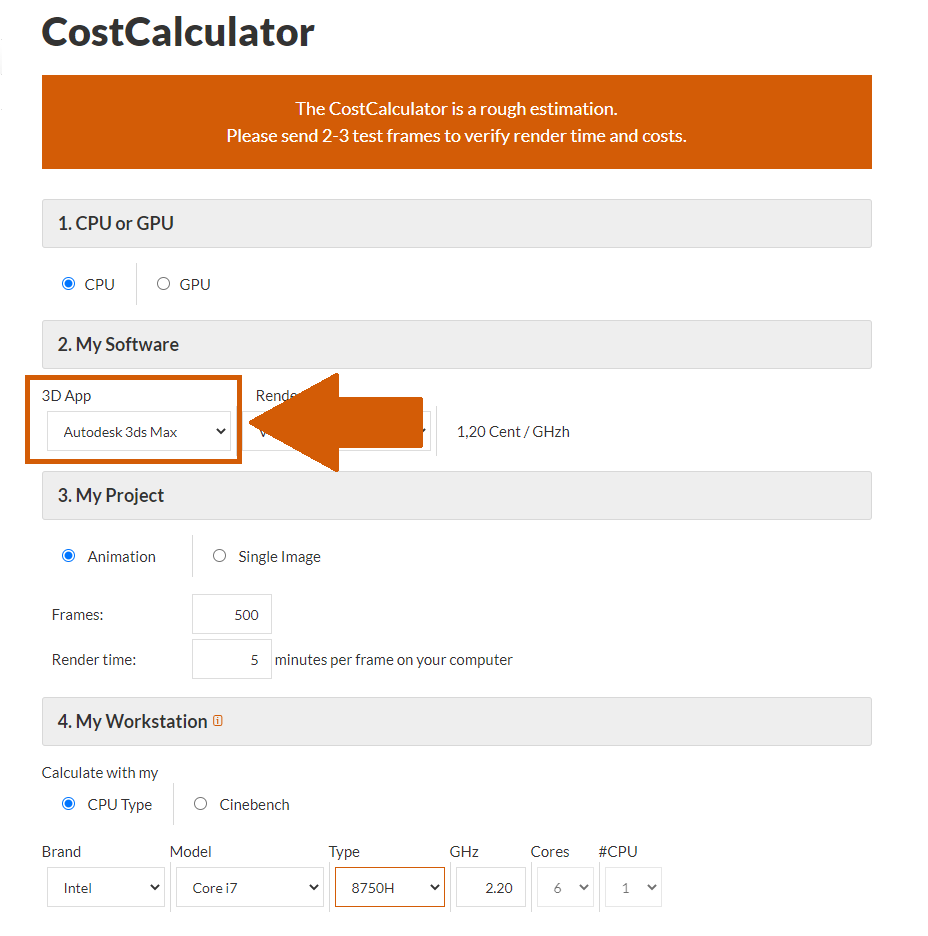Click the Frames input field
Image resolution: width=928 pixels, height=936 pixels.
pyautogui.click(x=232, y=614)
